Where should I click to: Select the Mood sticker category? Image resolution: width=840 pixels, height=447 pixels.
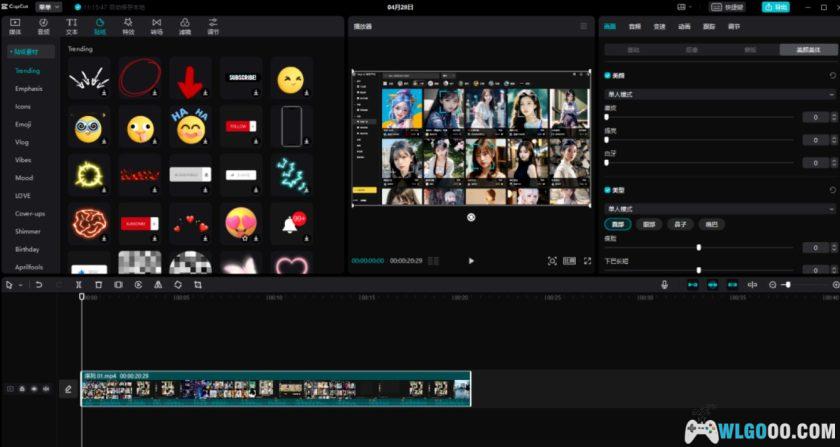pyautogui.click(x=24, y=177)
